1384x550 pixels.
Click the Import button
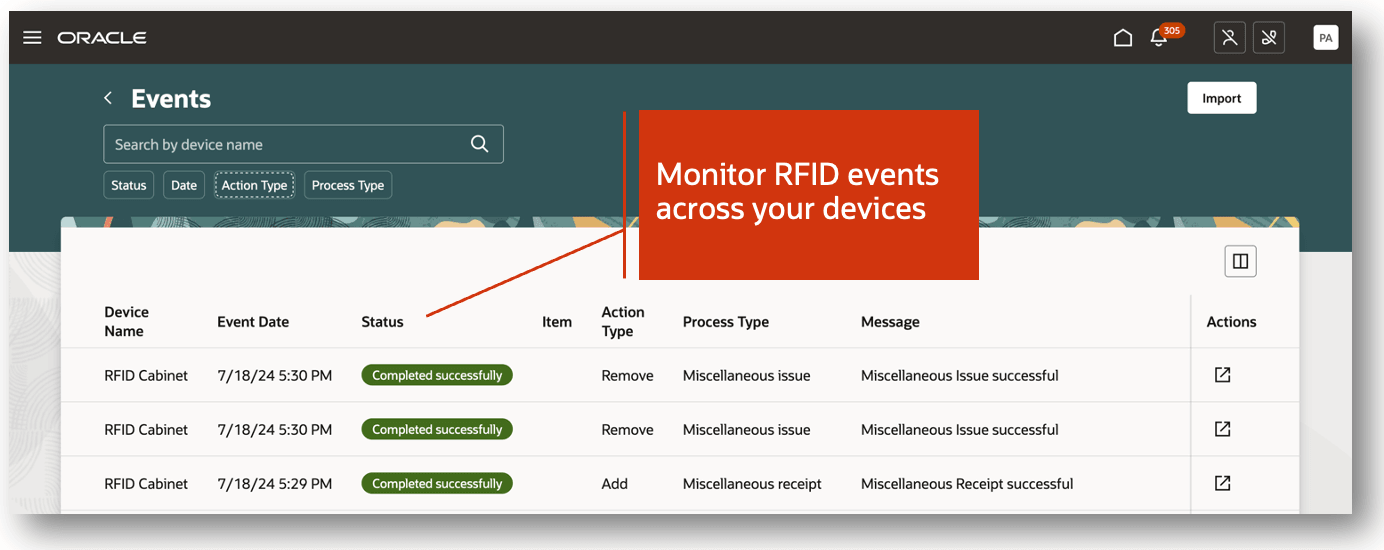tap(1222, 98)
